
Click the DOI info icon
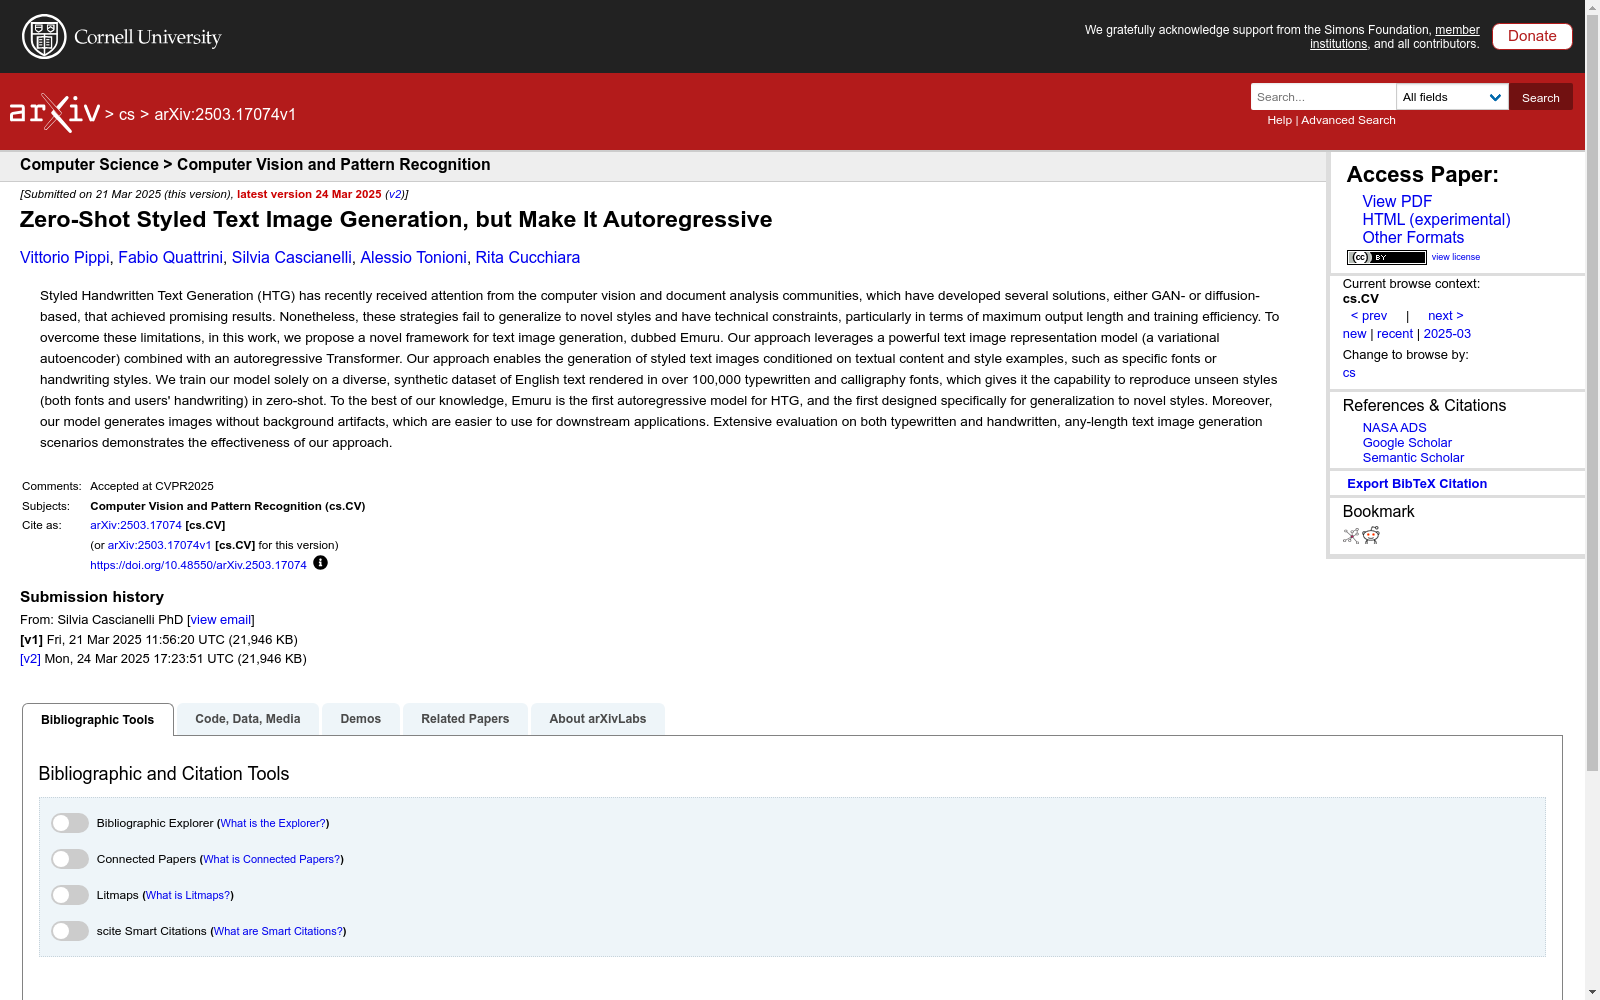point(320,563)
